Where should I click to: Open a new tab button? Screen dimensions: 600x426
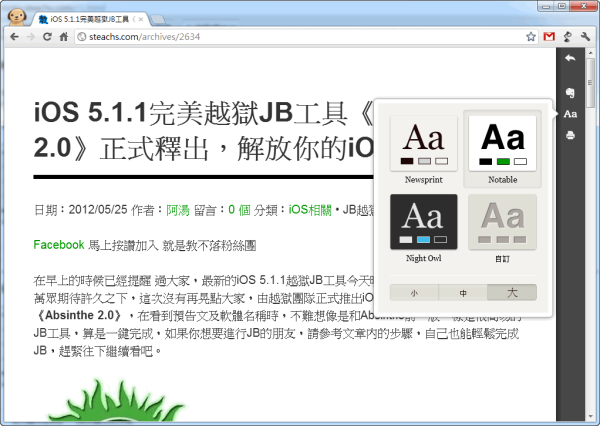[x=157, y=19]
